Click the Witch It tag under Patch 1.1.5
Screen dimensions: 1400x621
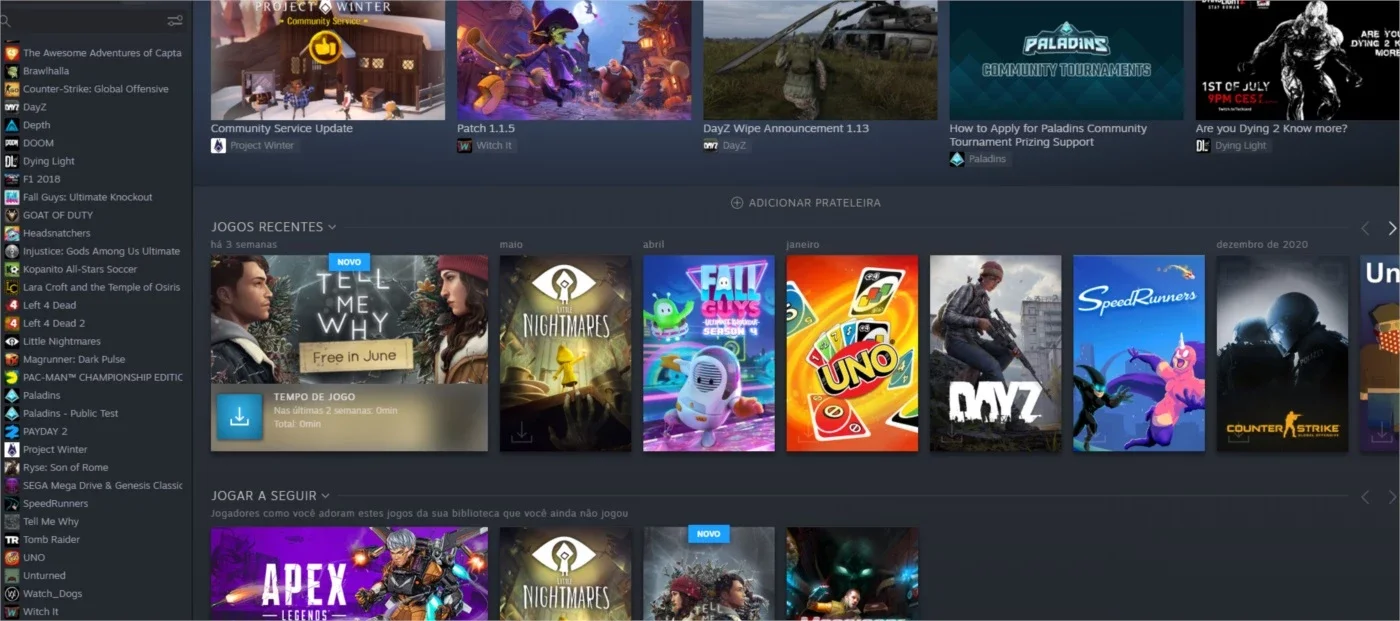[x=486, y=146]
